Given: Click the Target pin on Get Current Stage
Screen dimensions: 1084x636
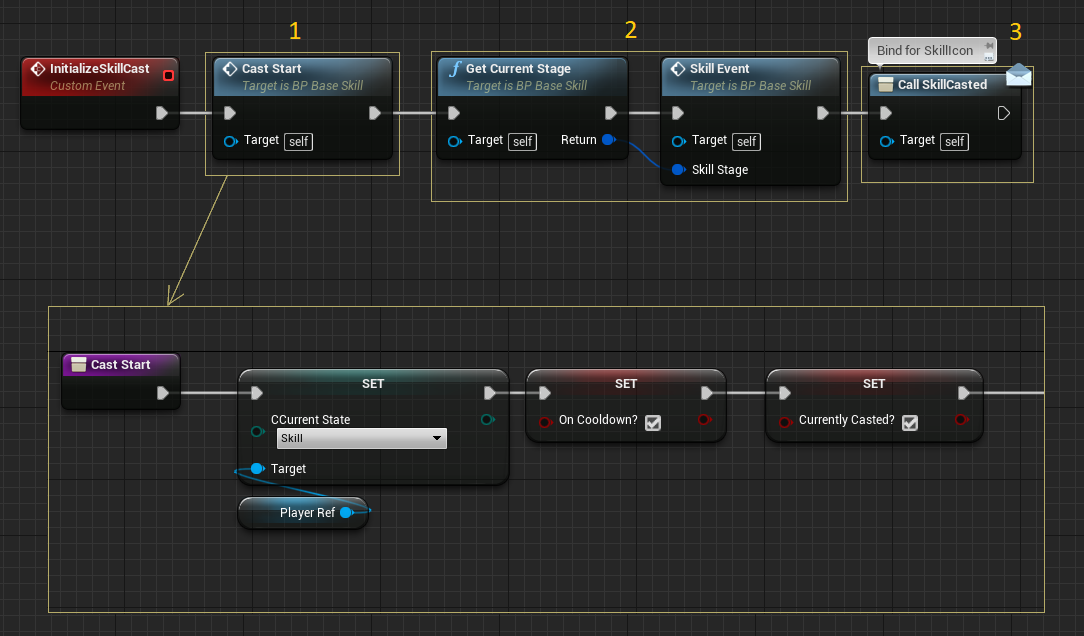Looking at the screenshot, I should point(455,141).
